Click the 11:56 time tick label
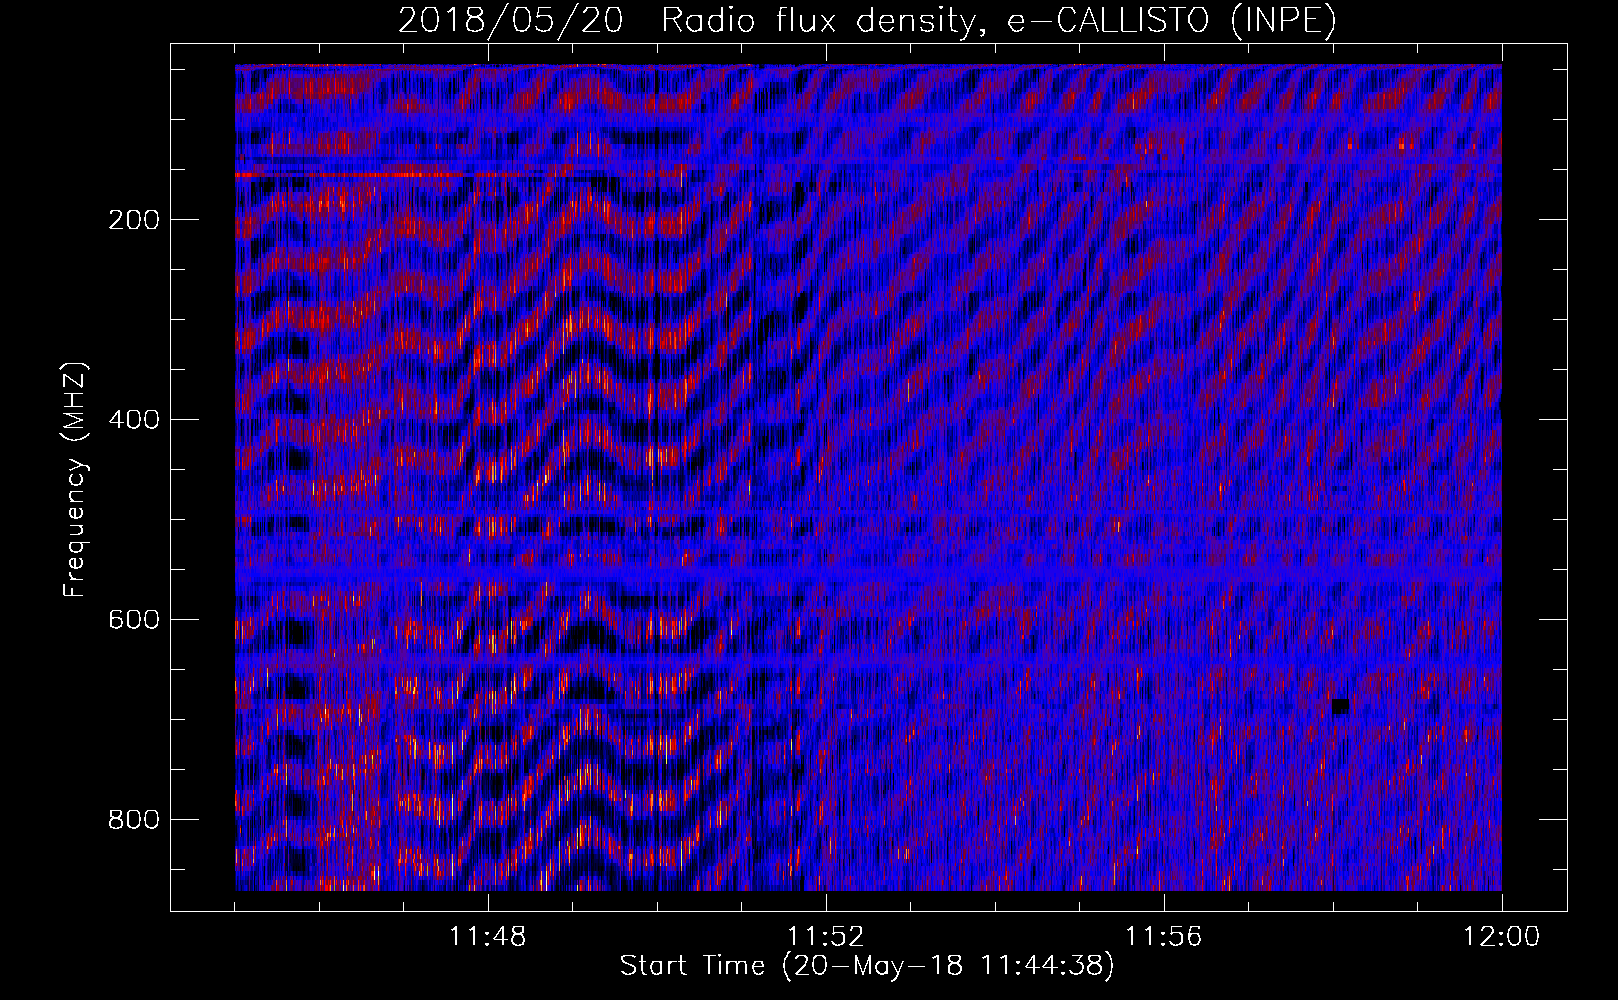1618x1000 pixels. pyautogui.click(x=1164, y=937)
